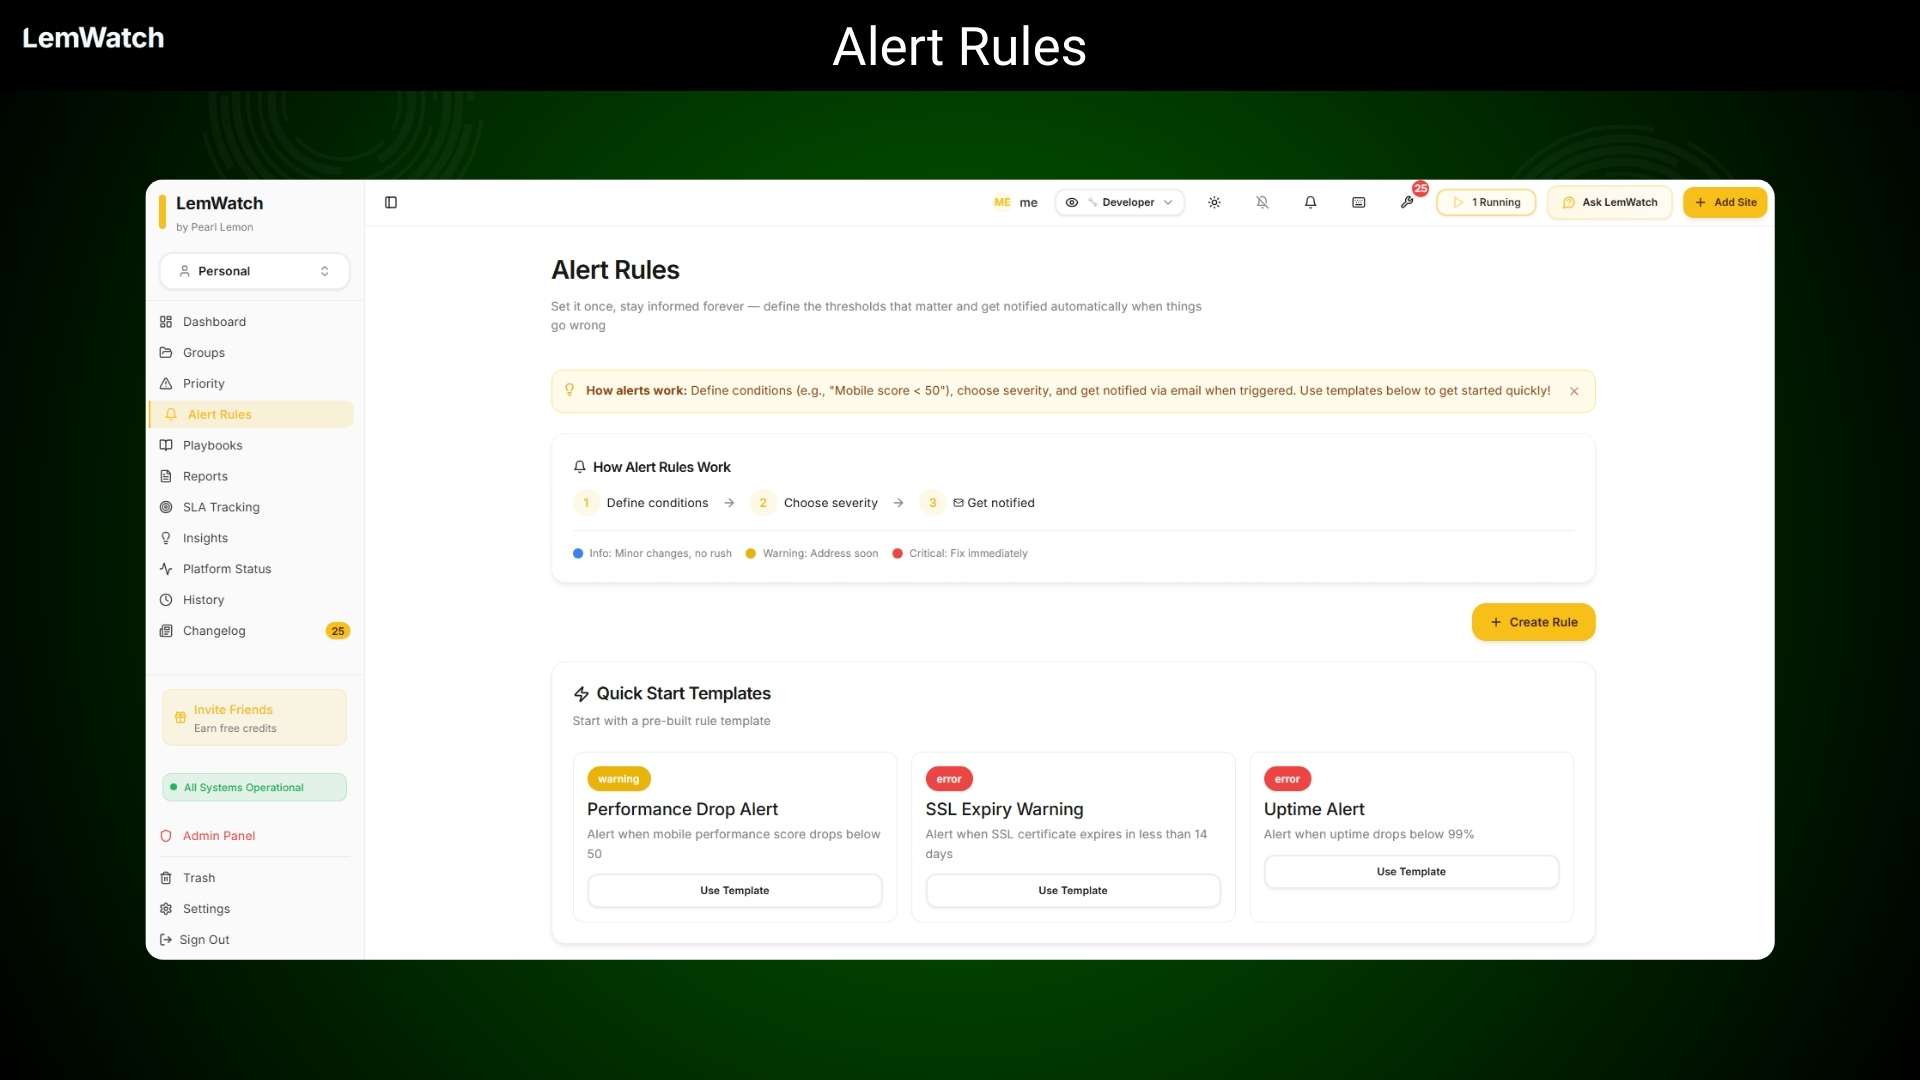Open the Personal workspace selector
This screenshot has height=1080, width=1920.
point(254,270)
